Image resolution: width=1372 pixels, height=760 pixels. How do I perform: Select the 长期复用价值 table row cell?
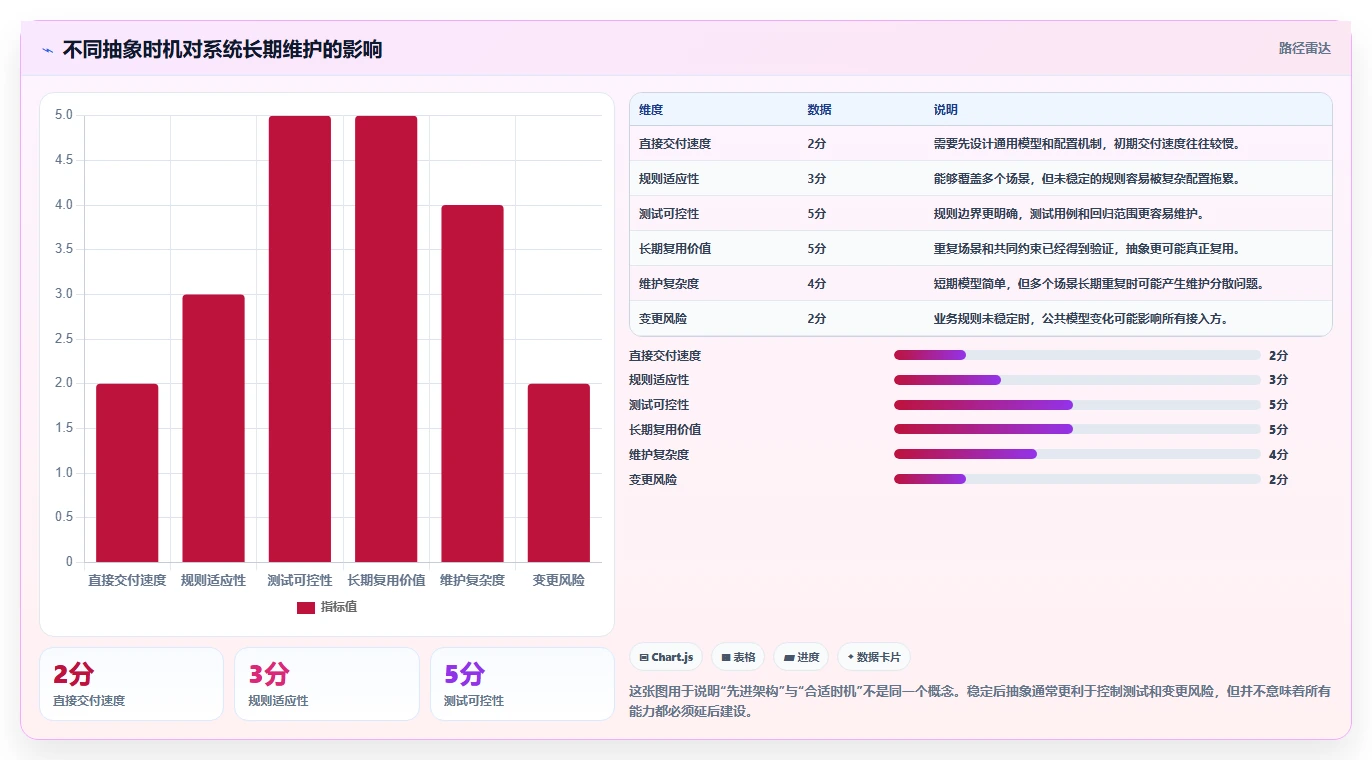click(675, 249)
